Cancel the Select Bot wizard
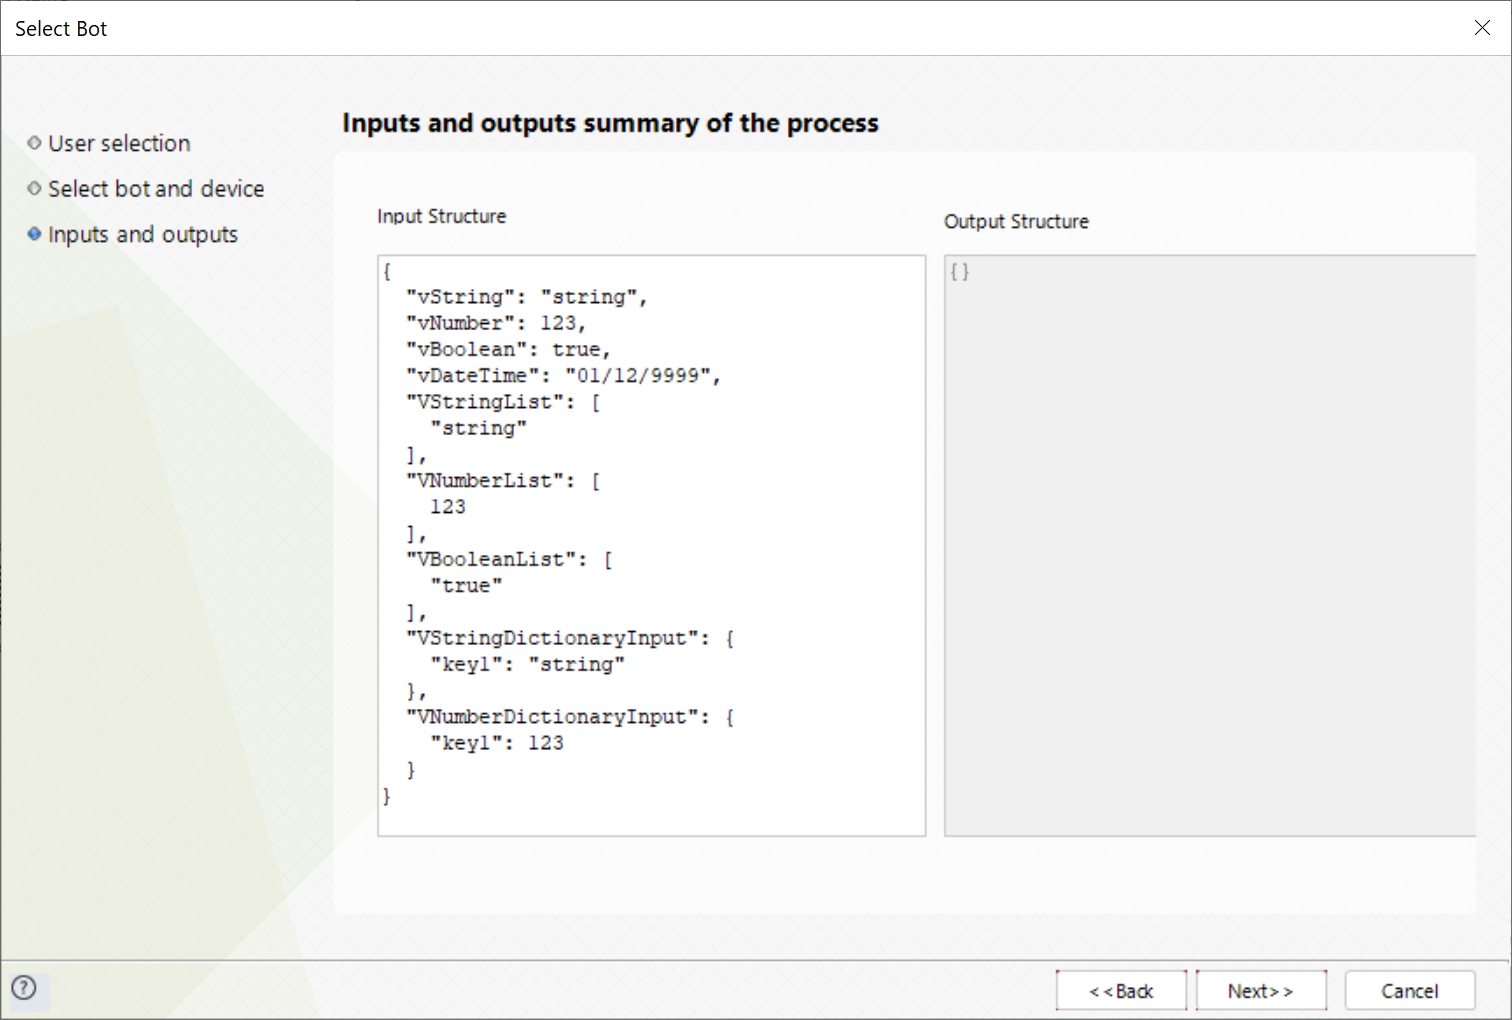 point(1409,990)
